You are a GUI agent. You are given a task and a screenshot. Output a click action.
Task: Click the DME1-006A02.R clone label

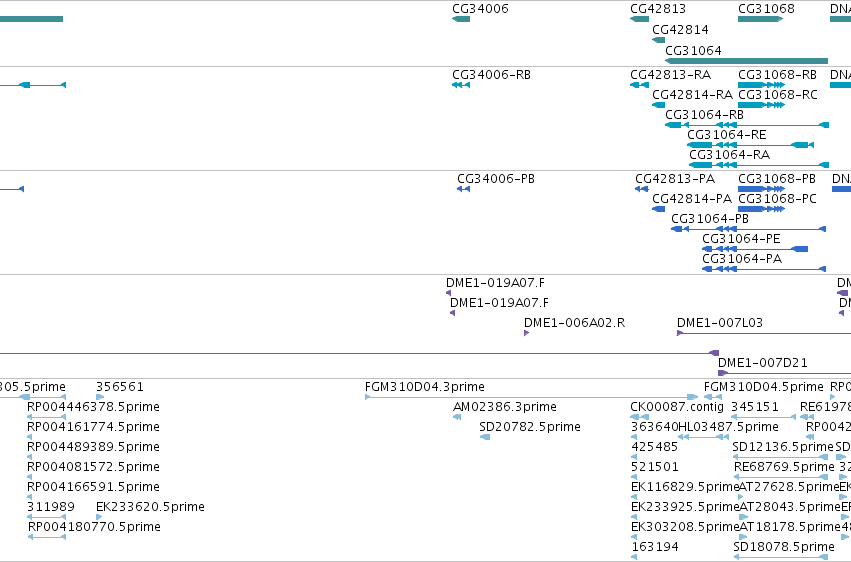click(x=574, y=323)
